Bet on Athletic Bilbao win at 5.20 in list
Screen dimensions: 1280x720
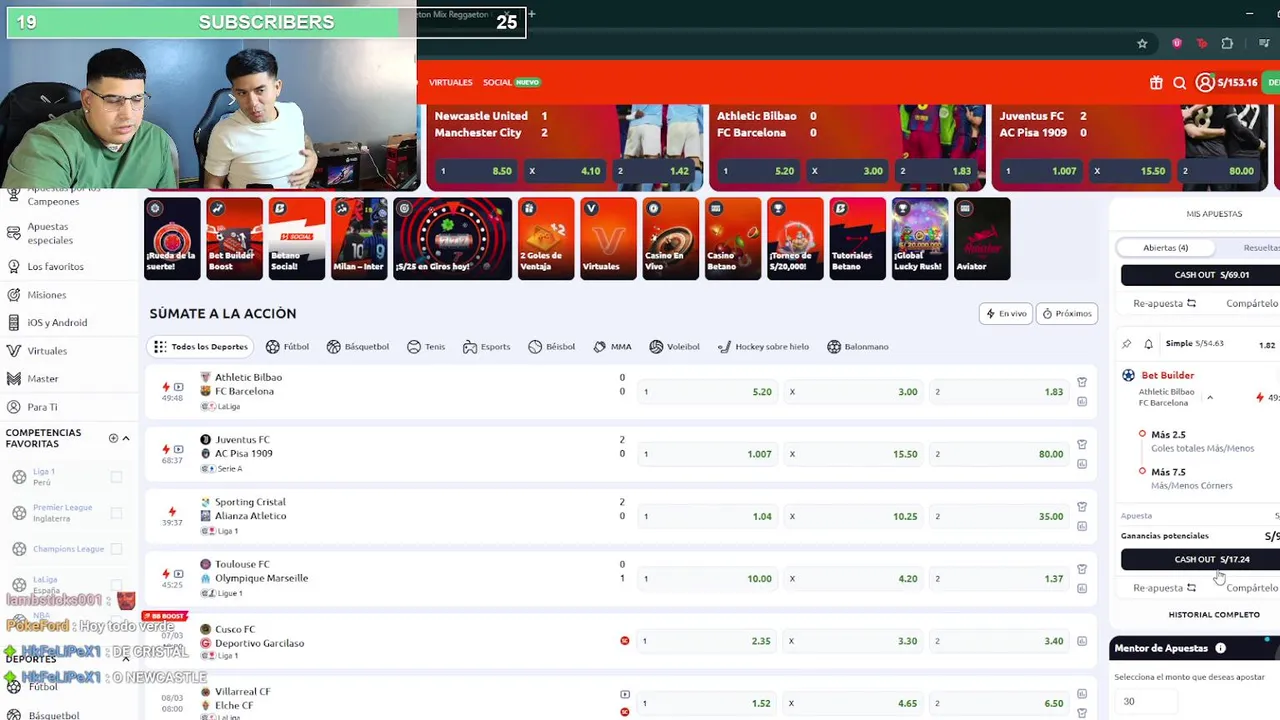pos(708,392)
